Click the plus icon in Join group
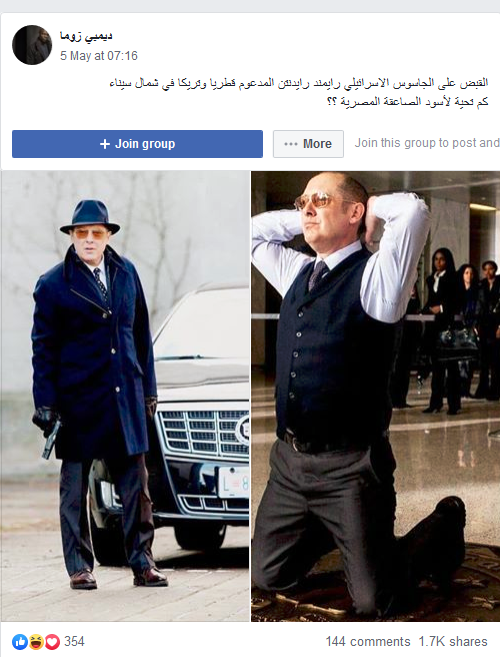 tap(105, 144)
